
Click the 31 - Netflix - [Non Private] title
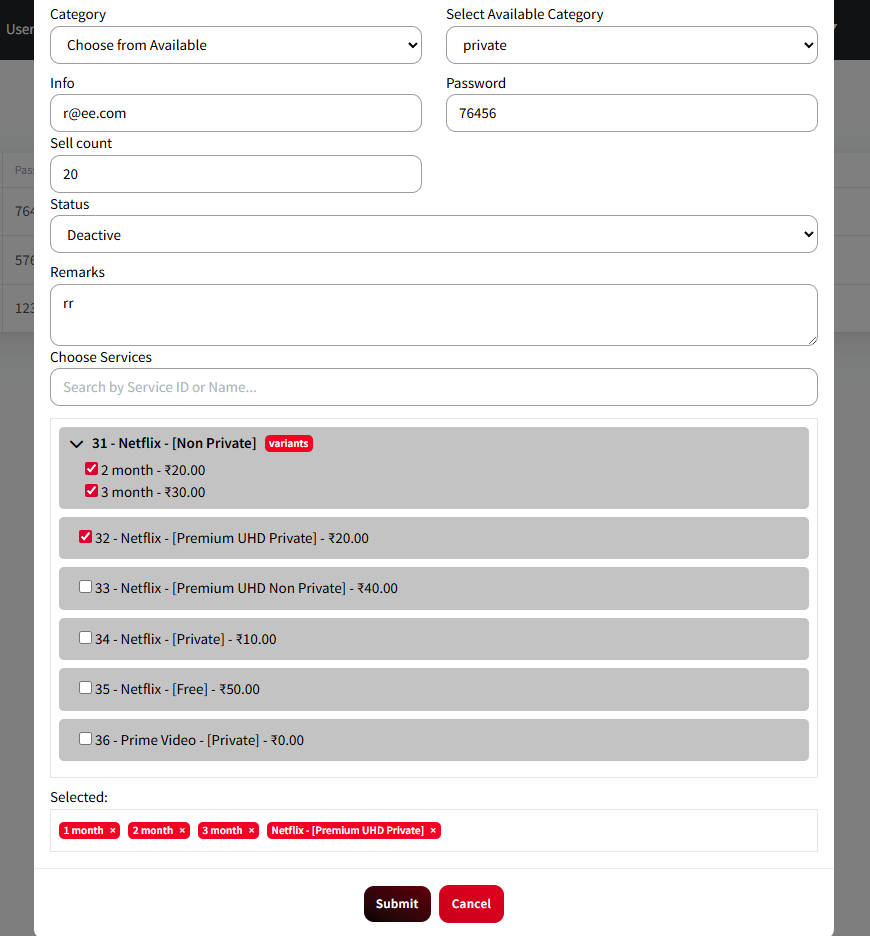point(174,444)
